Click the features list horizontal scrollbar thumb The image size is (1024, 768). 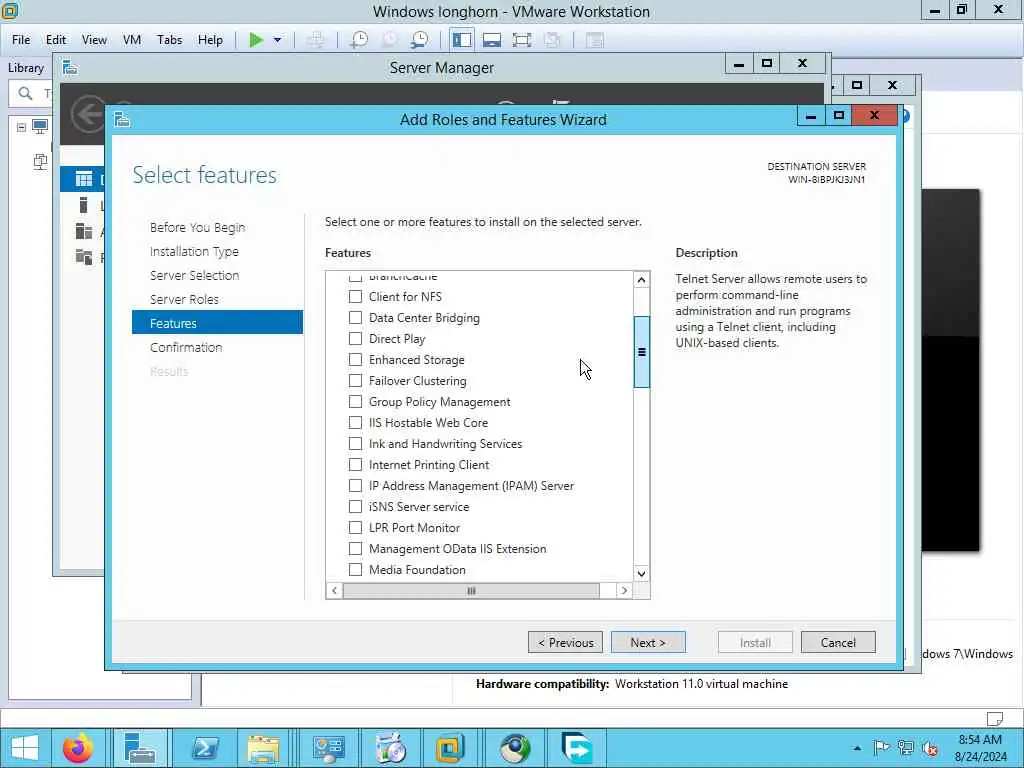click(x=471, y=590)
